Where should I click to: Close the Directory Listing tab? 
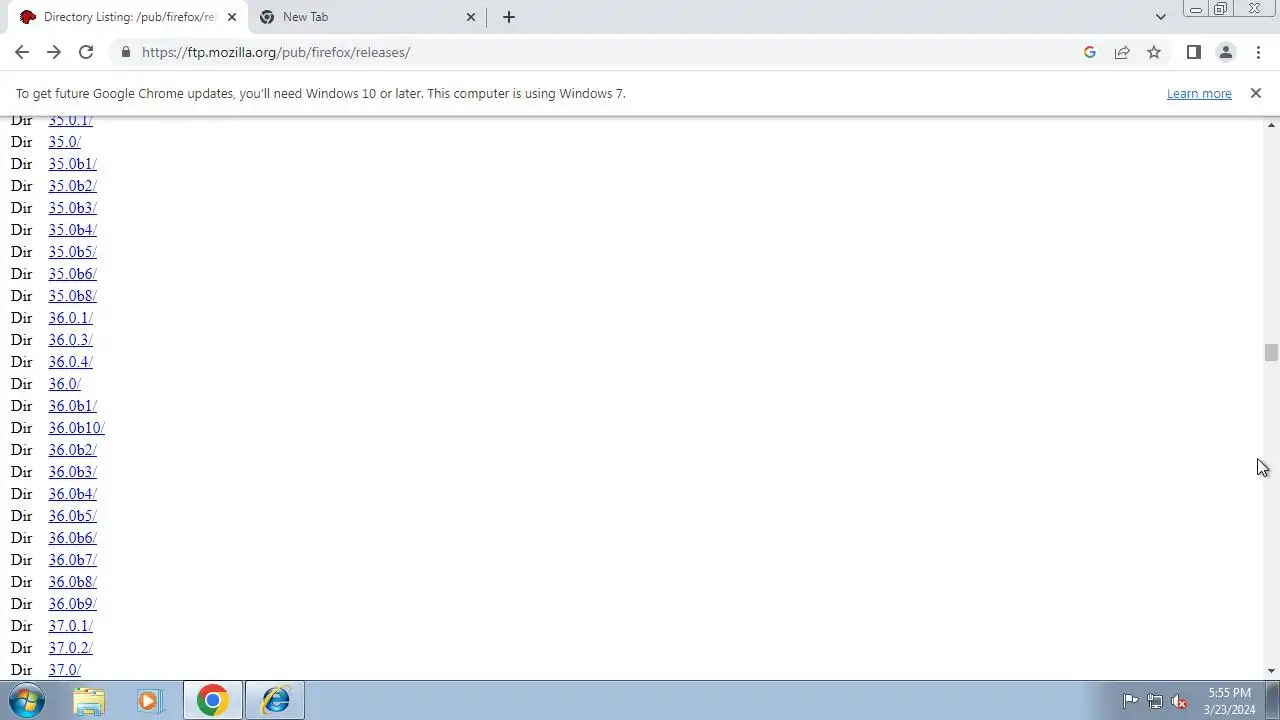coord(232,17)
